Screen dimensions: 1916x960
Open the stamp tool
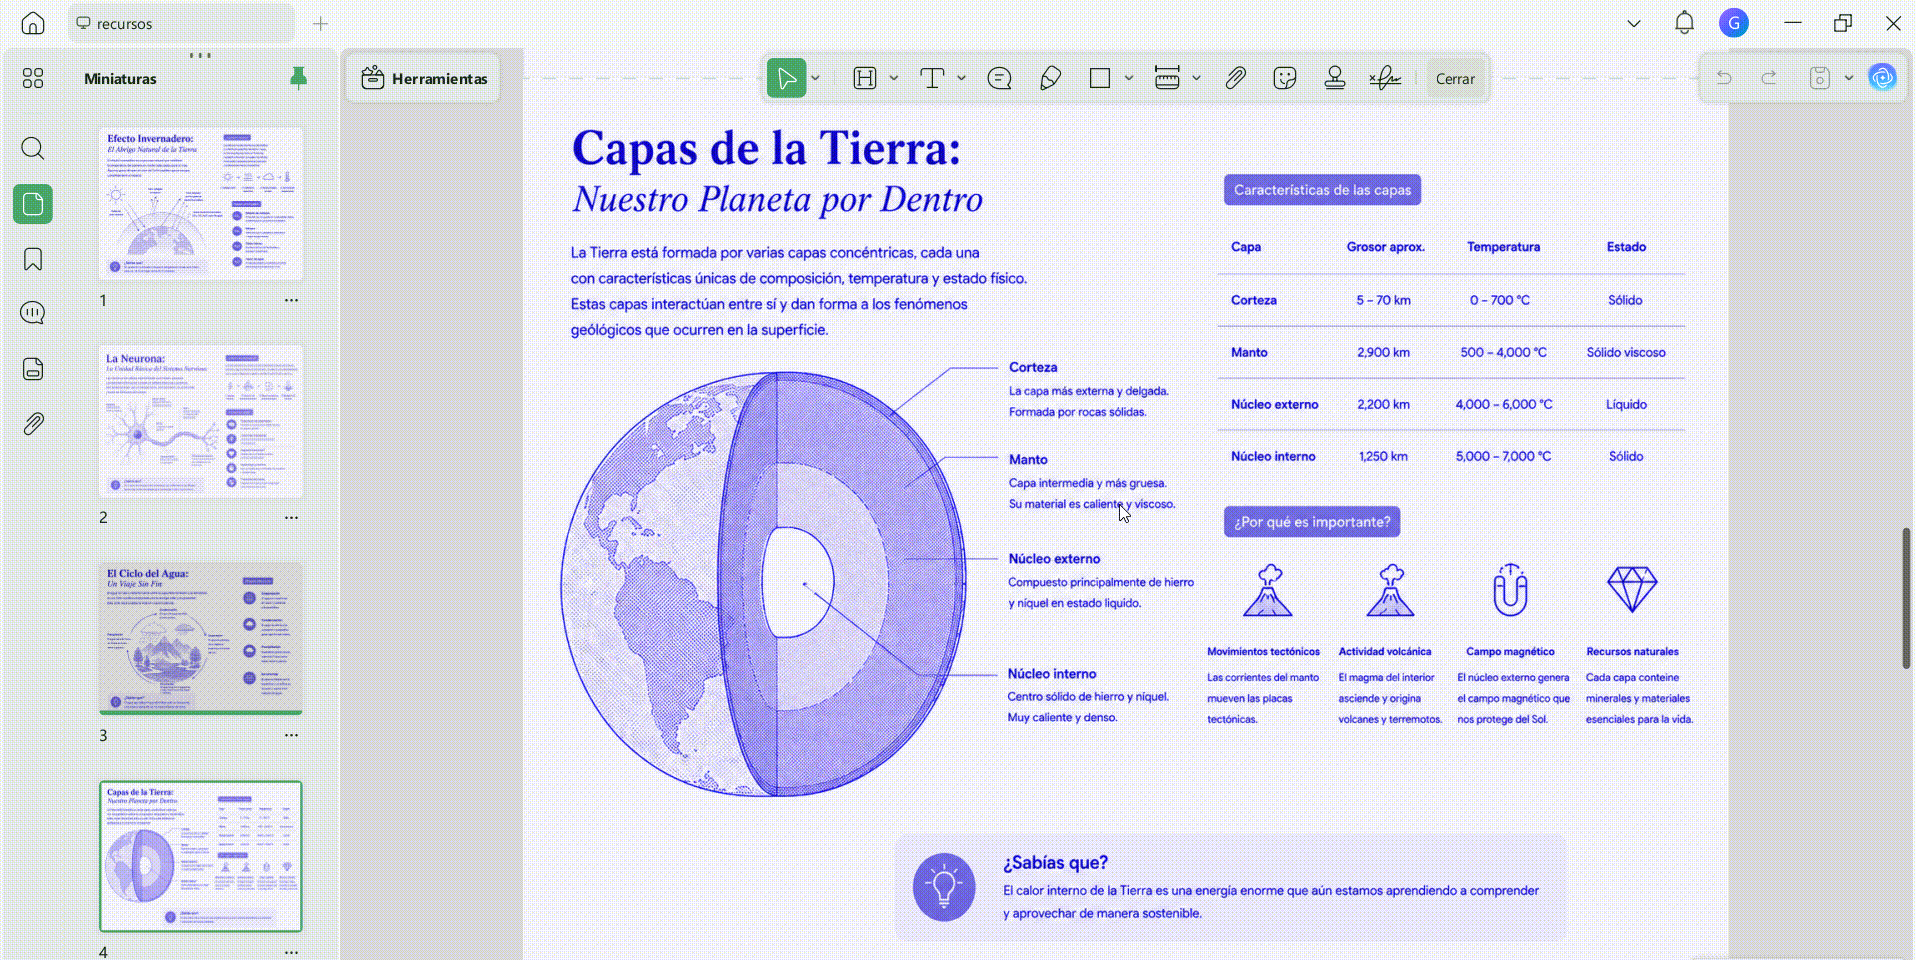(1335, 78)
